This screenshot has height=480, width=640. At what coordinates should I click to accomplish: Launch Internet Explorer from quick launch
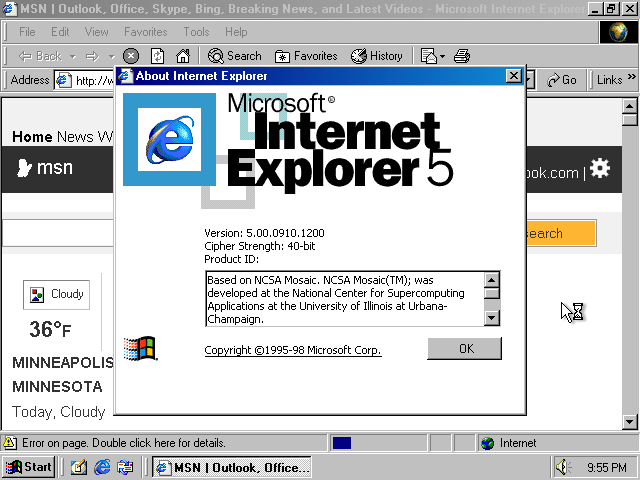click(102, 467)
